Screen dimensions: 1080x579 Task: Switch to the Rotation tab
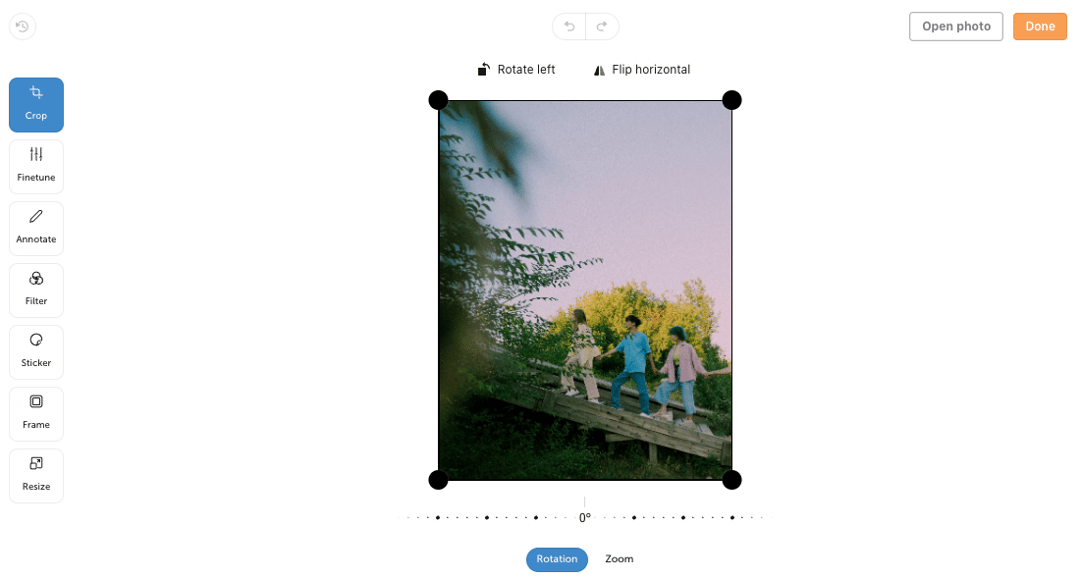[557, 559]
